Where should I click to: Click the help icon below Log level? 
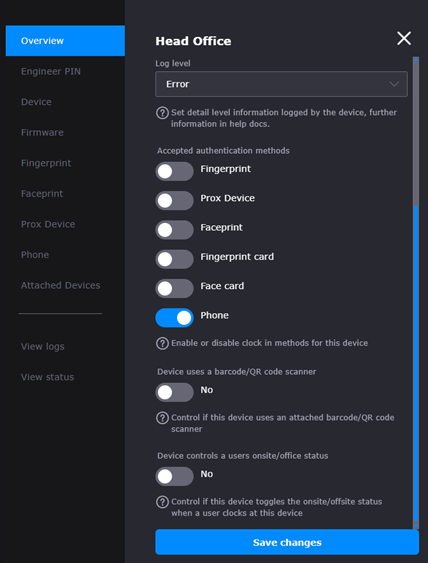click(162, 113)
